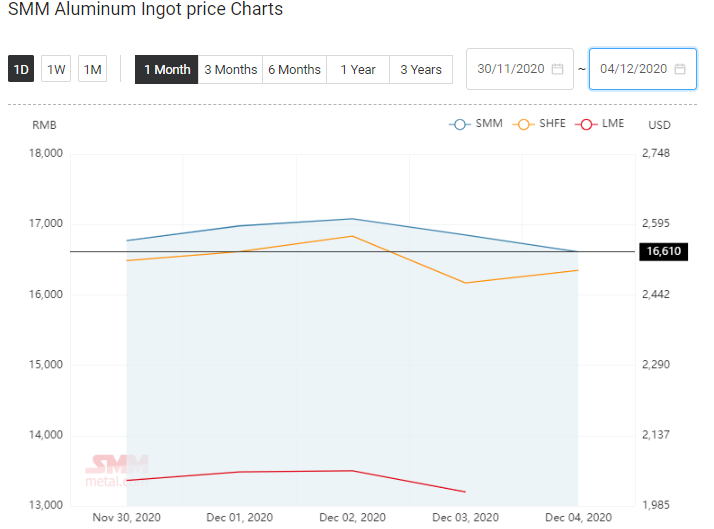This screenshot has width=714, height=529.
Task: Choose the 1 Year range tab
Action: coord(358,70)
